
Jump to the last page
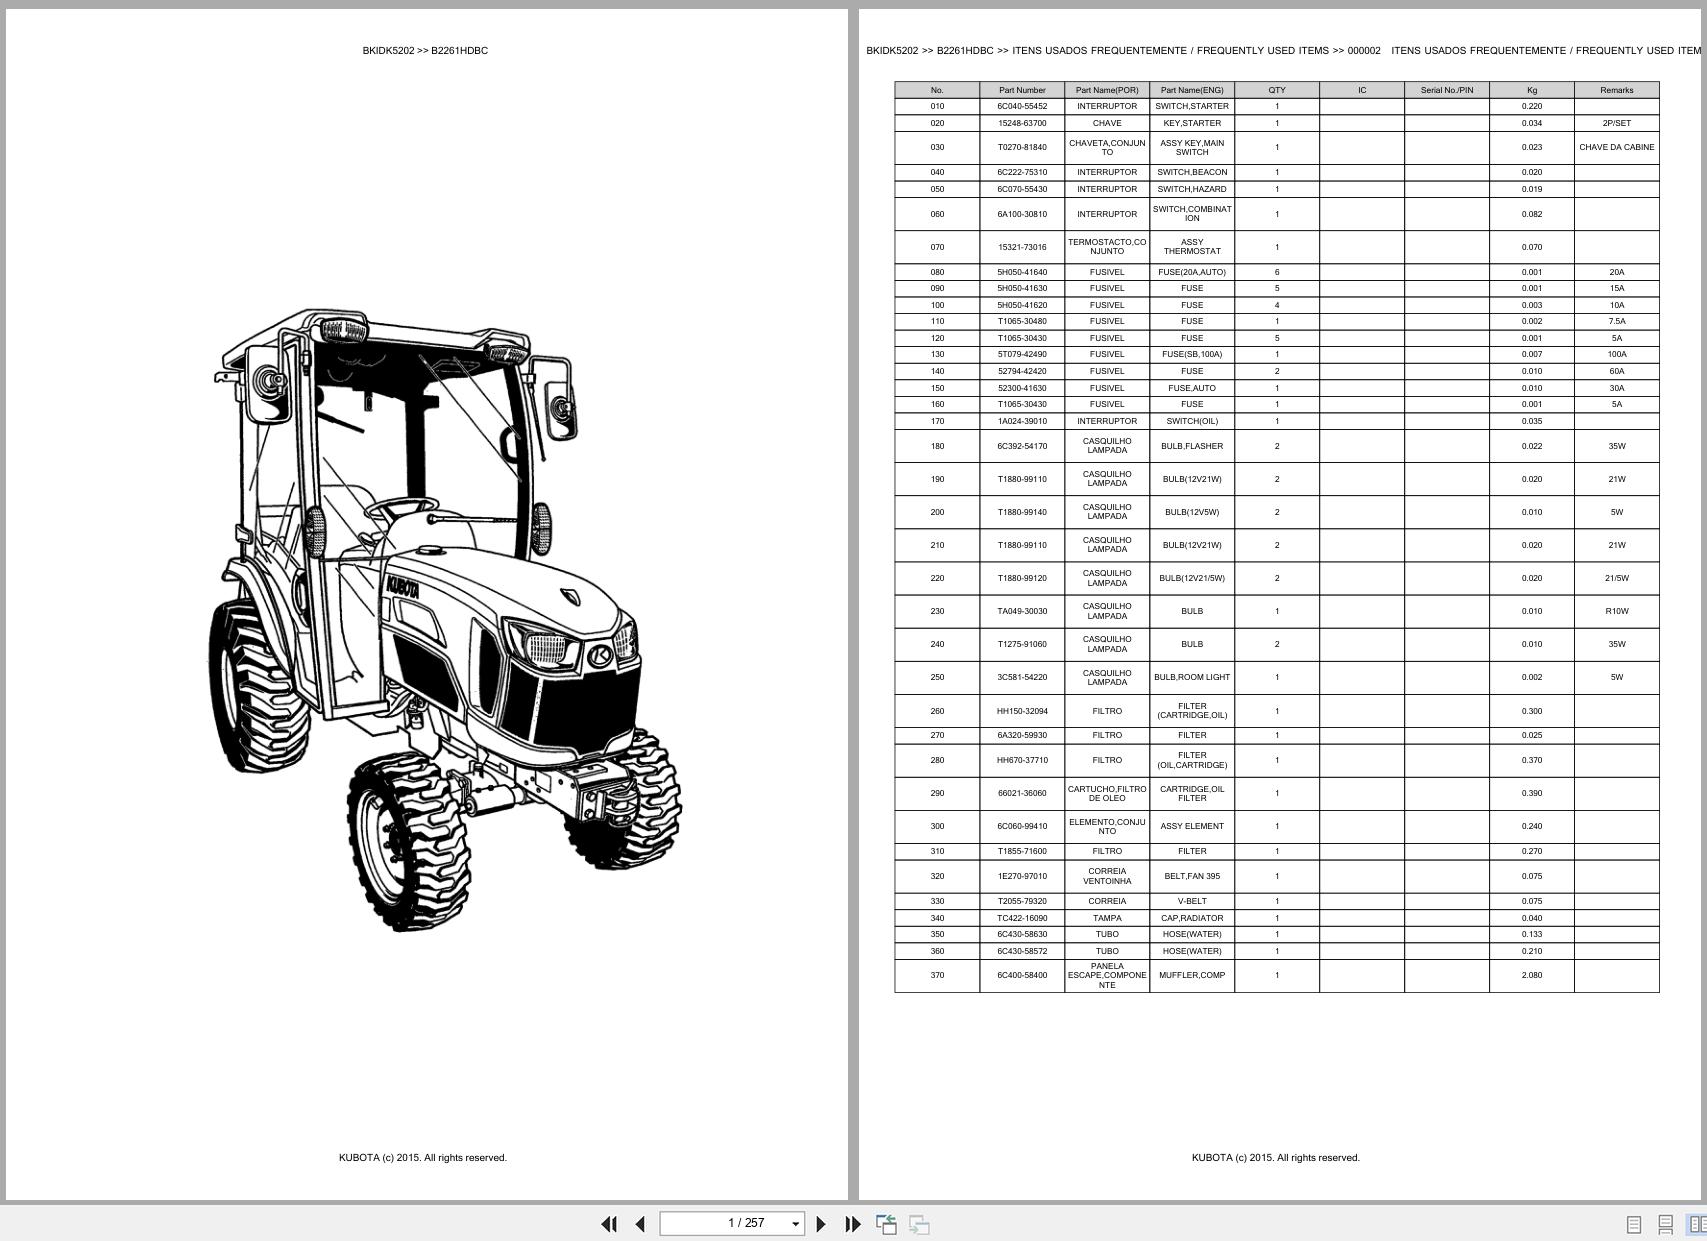click(x=852, y=1224)
